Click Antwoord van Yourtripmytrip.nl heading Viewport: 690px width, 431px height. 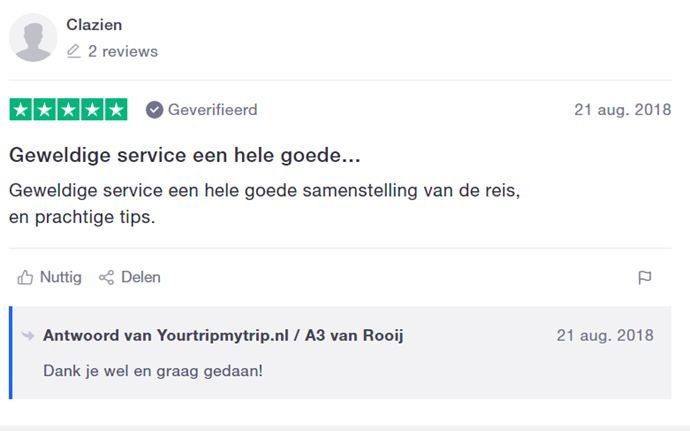[x=223, y=335]
